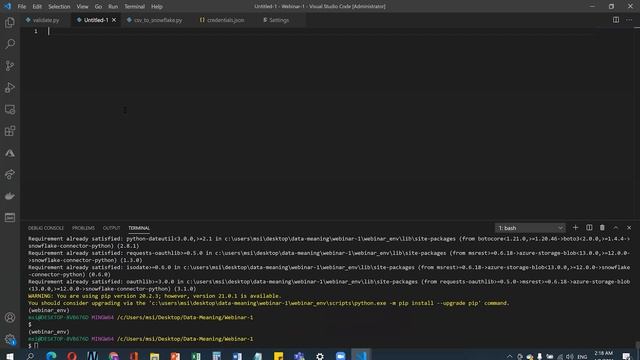Open the View menu

(82, 7)
